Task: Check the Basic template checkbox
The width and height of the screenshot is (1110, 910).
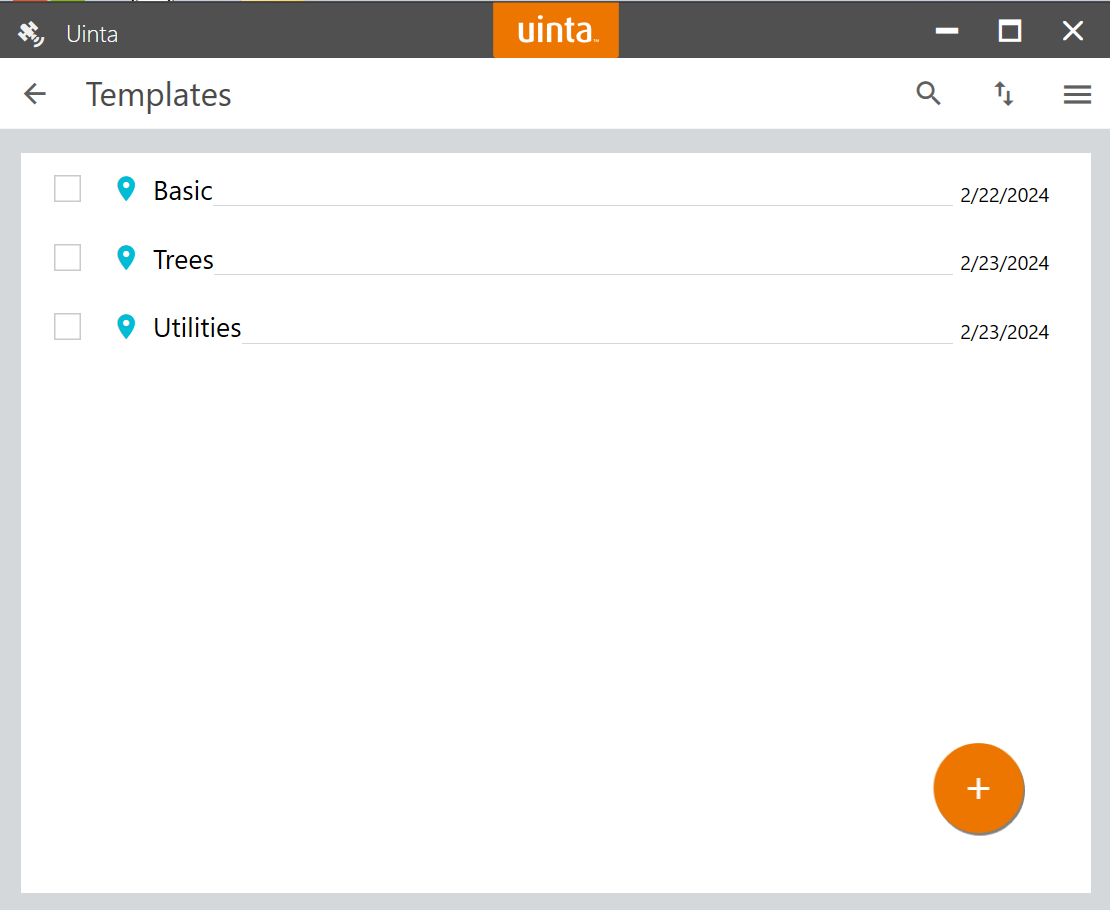Action: 67,189
